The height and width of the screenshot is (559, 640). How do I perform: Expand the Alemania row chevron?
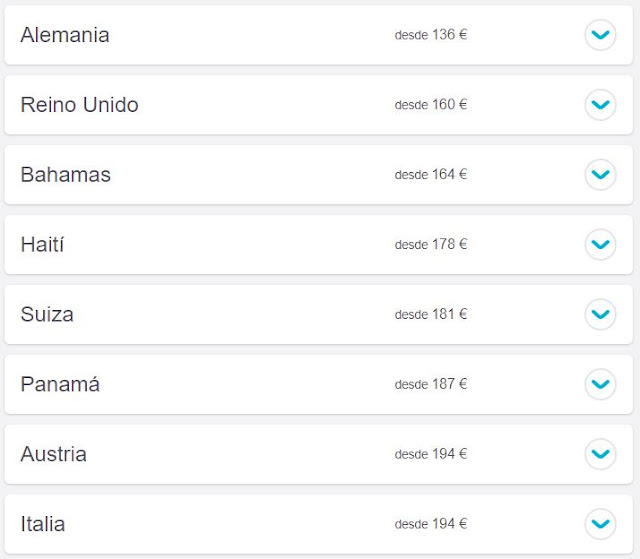coord(600,35)
